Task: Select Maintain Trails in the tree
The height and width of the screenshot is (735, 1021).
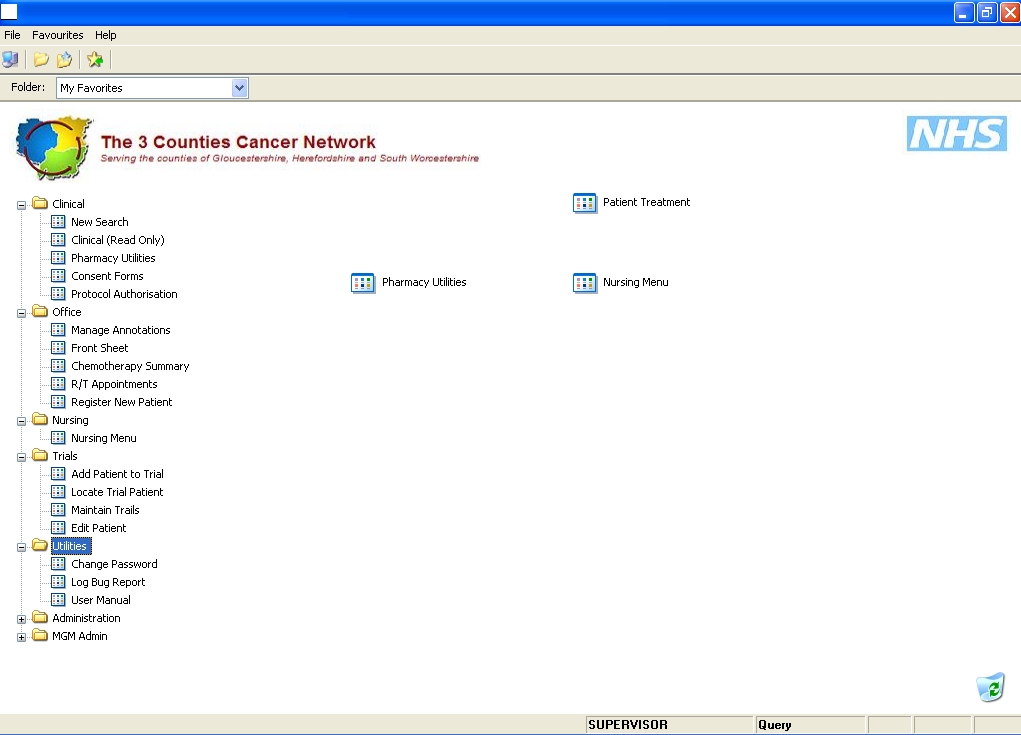Action: 105,510
